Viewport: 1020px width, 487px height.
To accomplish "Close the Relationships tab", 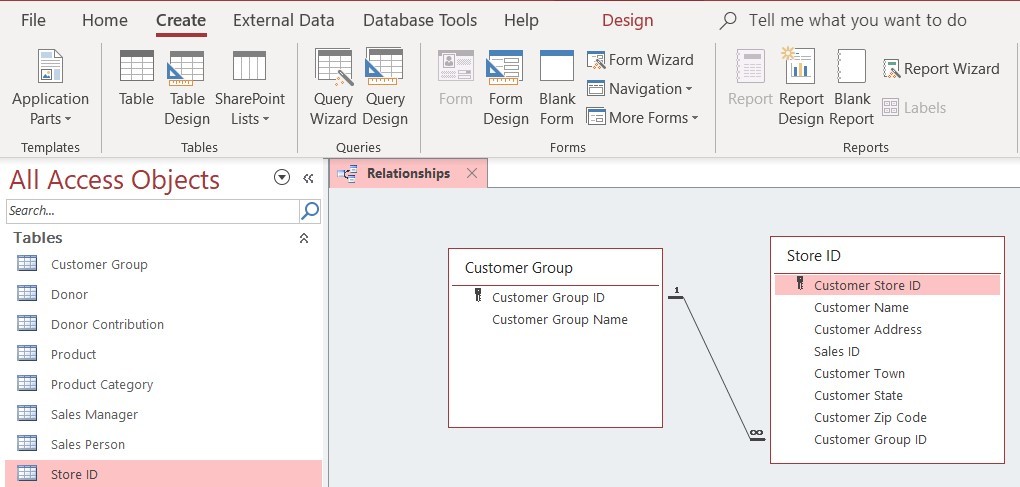I will click(x=472, y=173).
